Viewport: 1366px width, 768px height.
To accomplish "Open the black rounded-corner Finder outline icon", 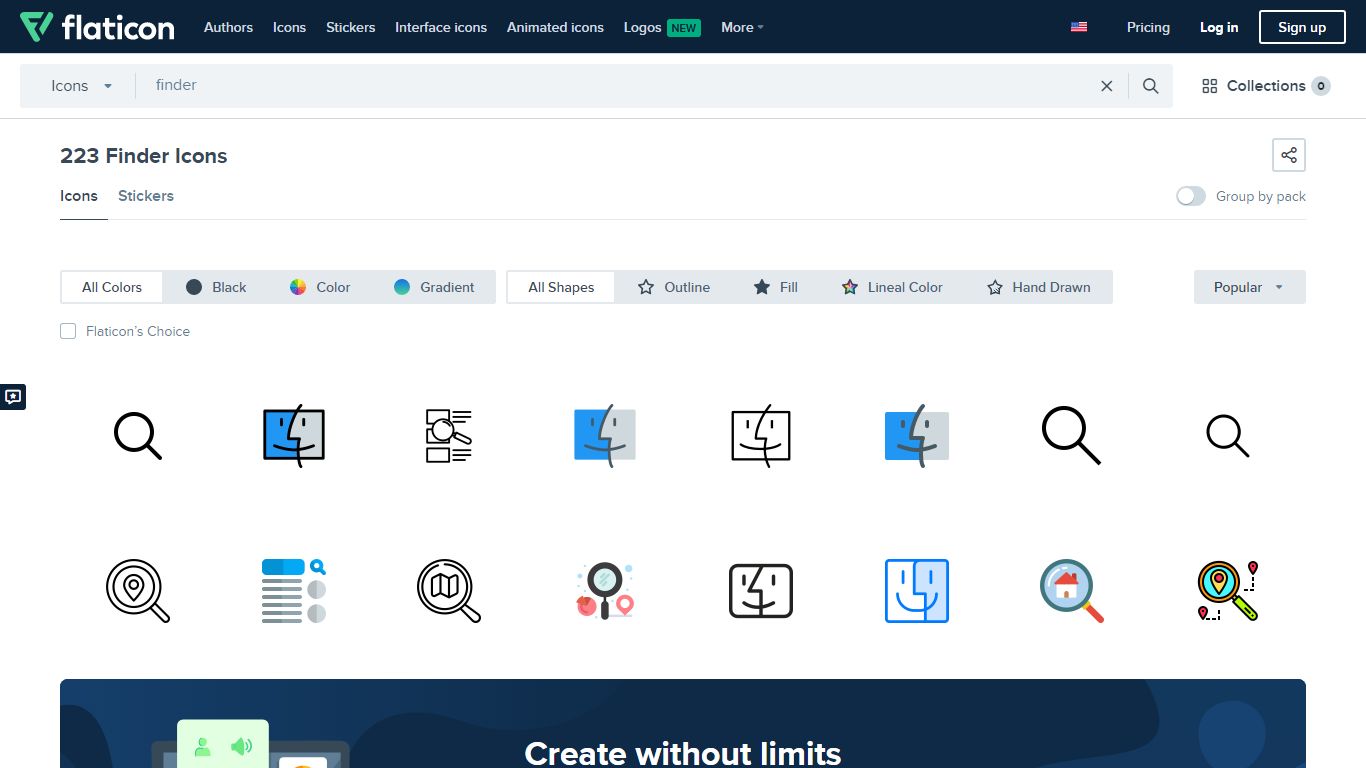I will point(761,591).
